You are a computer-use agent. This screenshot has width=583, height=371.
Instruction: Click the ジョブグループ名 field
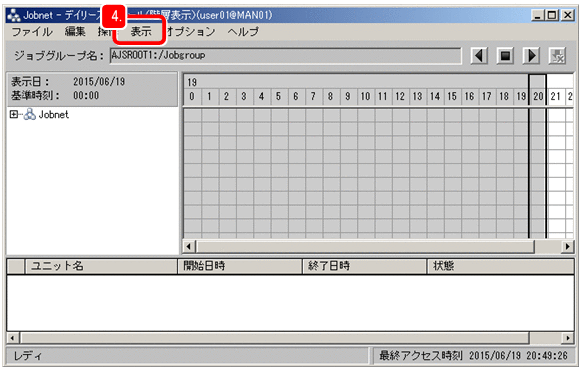285,56
